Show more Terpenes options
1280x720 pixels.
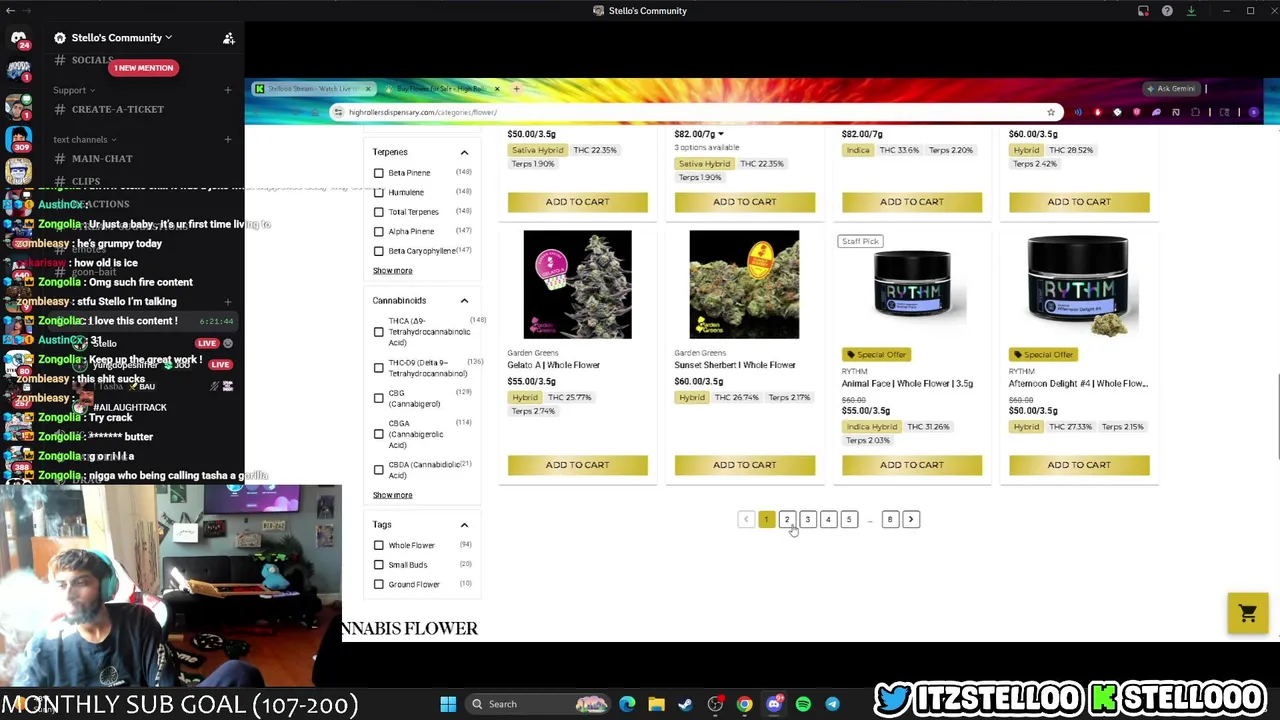392,271
